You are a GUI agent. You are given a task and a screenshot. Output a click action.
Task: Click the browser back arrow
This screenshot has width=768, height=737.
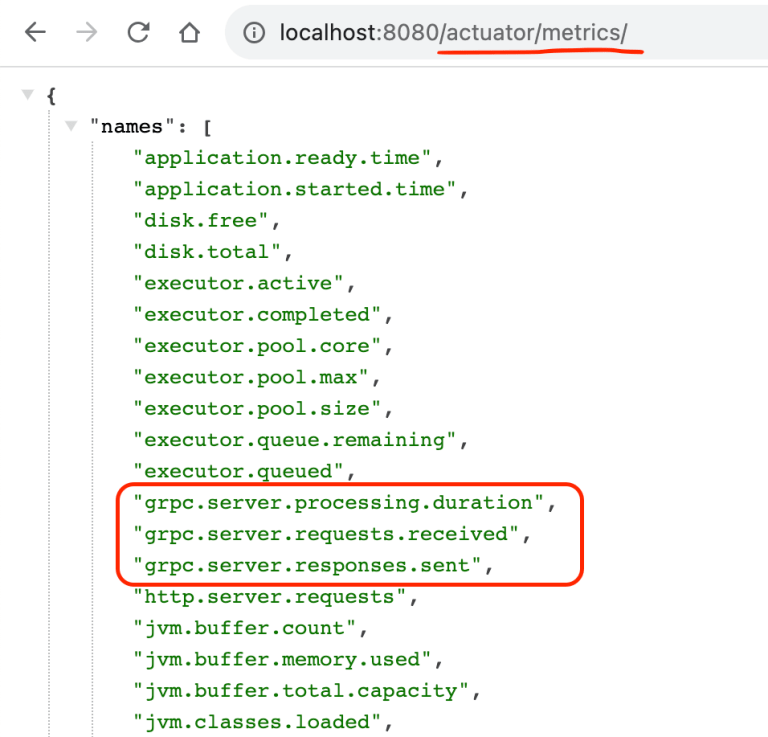point(35,33)
